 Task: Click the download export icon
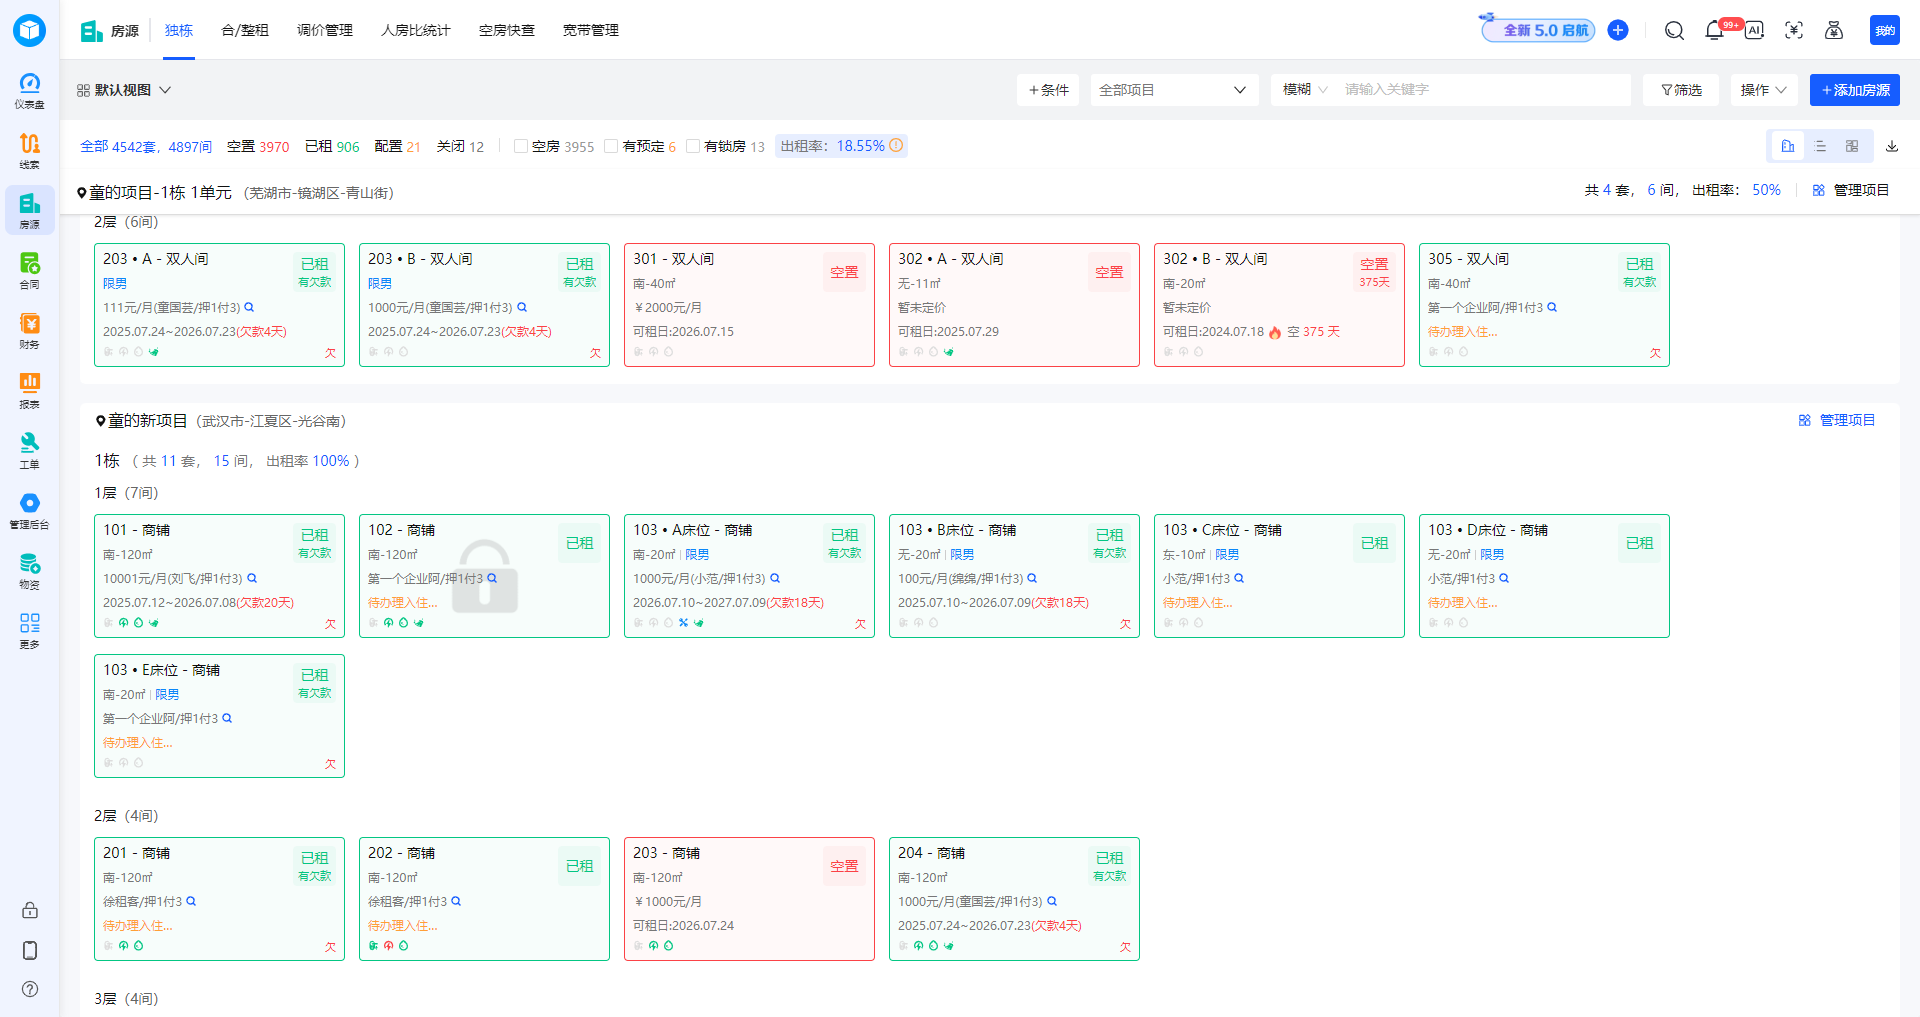pos(1892,146)
